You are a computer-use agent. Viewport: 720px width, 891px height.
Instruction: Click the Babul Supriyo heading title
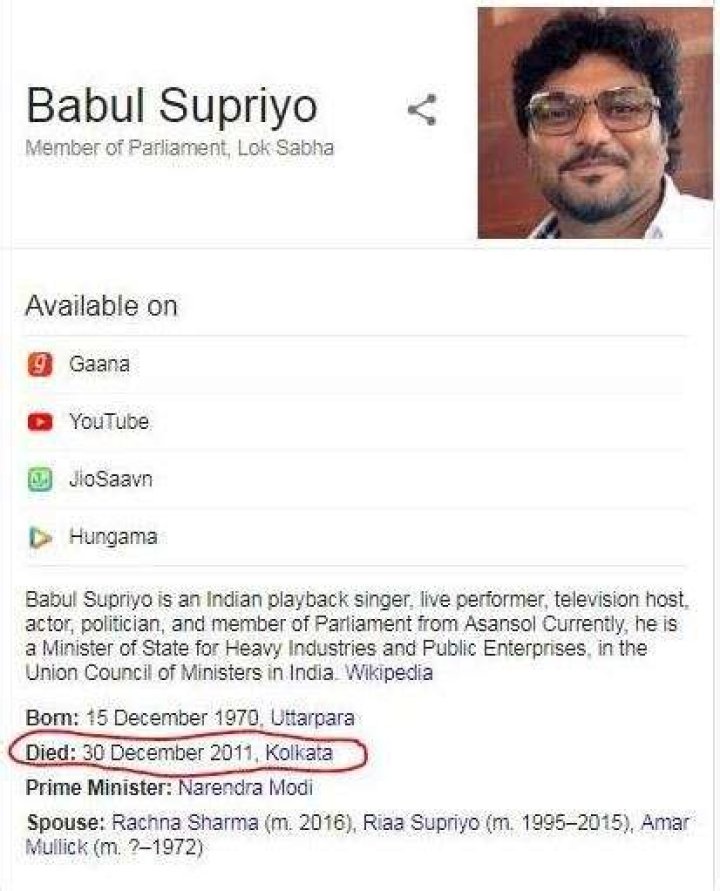(x=172, y=107)
